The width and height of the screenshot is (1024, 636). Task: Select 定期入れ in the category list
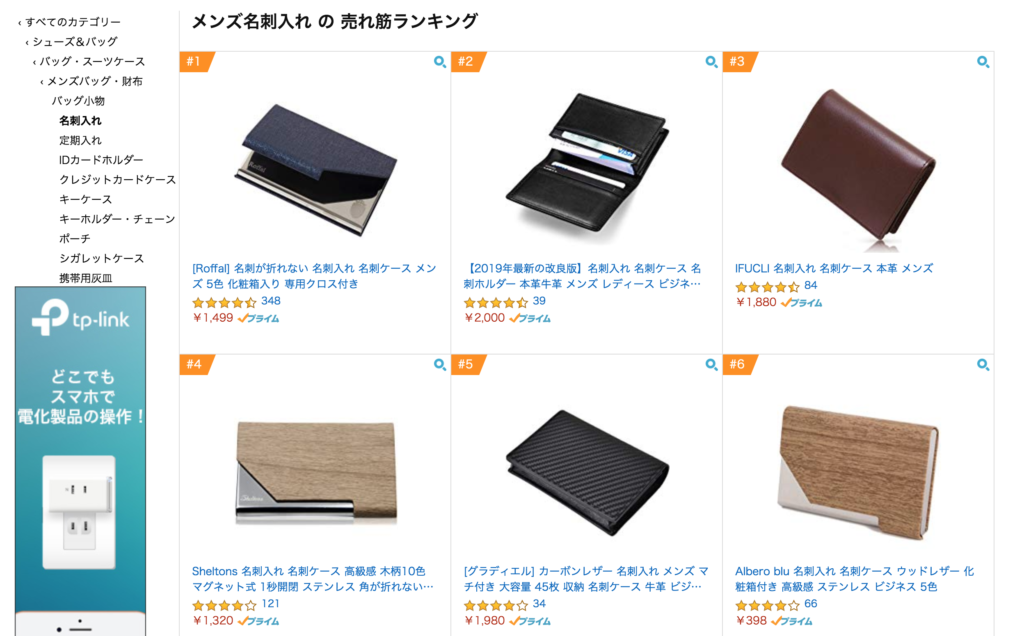coord(80,140)
